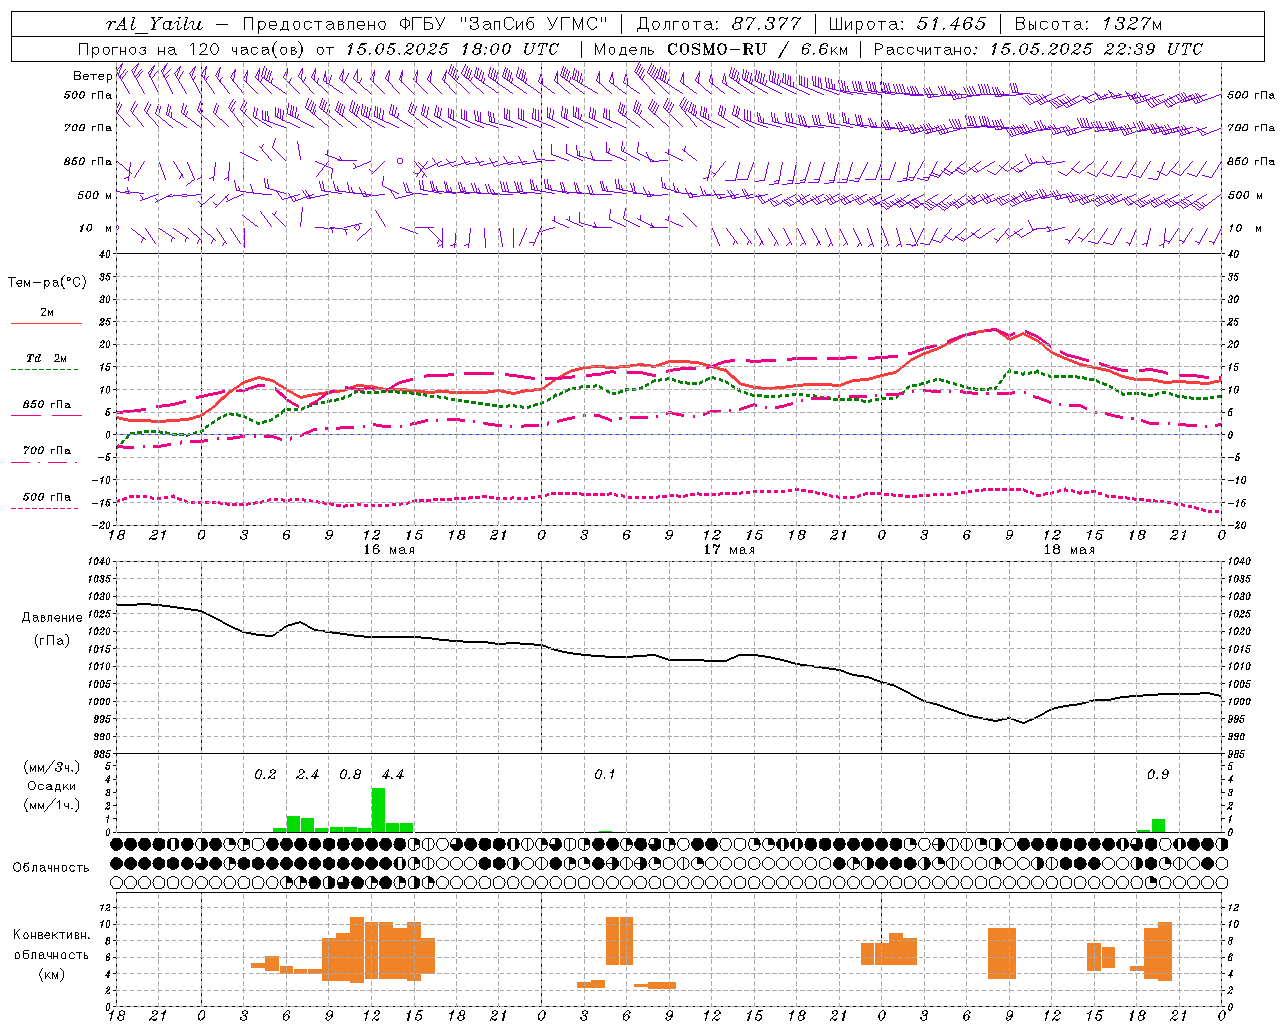Click 'Прогноз на 120 часа(ов)' header text
Image resolution: width=1280 pixels, height=1024 pixels.
(193, 49)
